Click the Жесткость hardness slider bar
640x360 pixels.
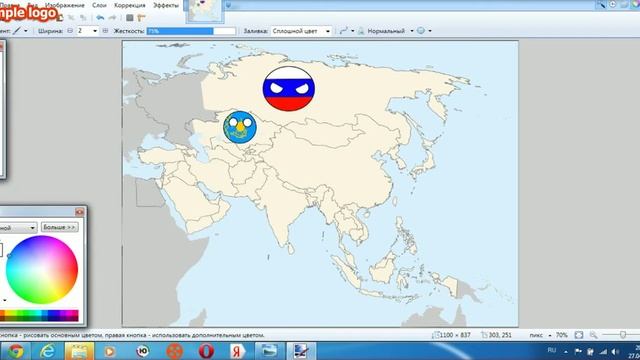point(191,31)
